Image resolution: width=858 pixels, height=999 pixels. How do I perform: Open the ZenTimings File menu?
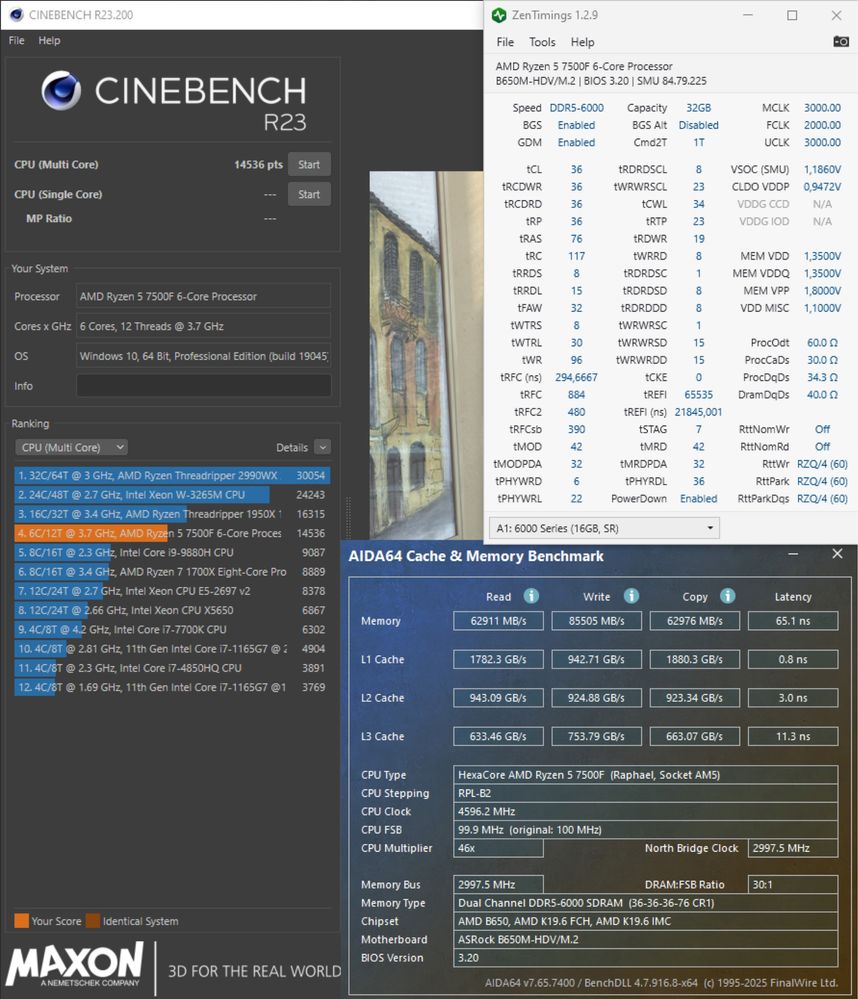505,42
